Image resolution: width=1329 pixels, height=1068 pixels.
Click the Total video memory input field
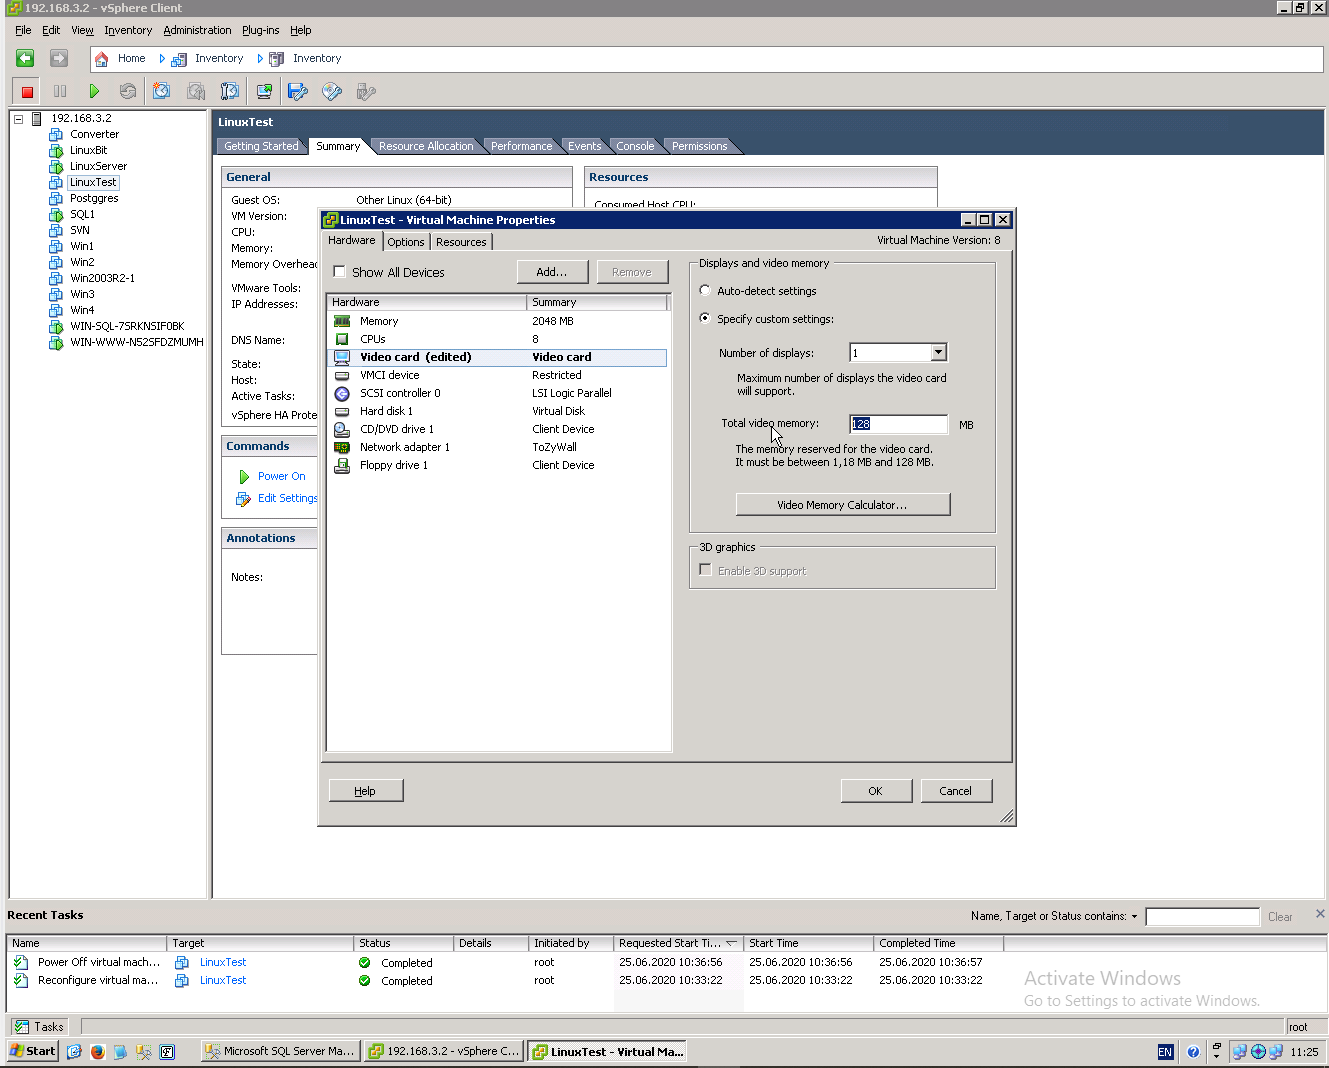coord(898,424)
